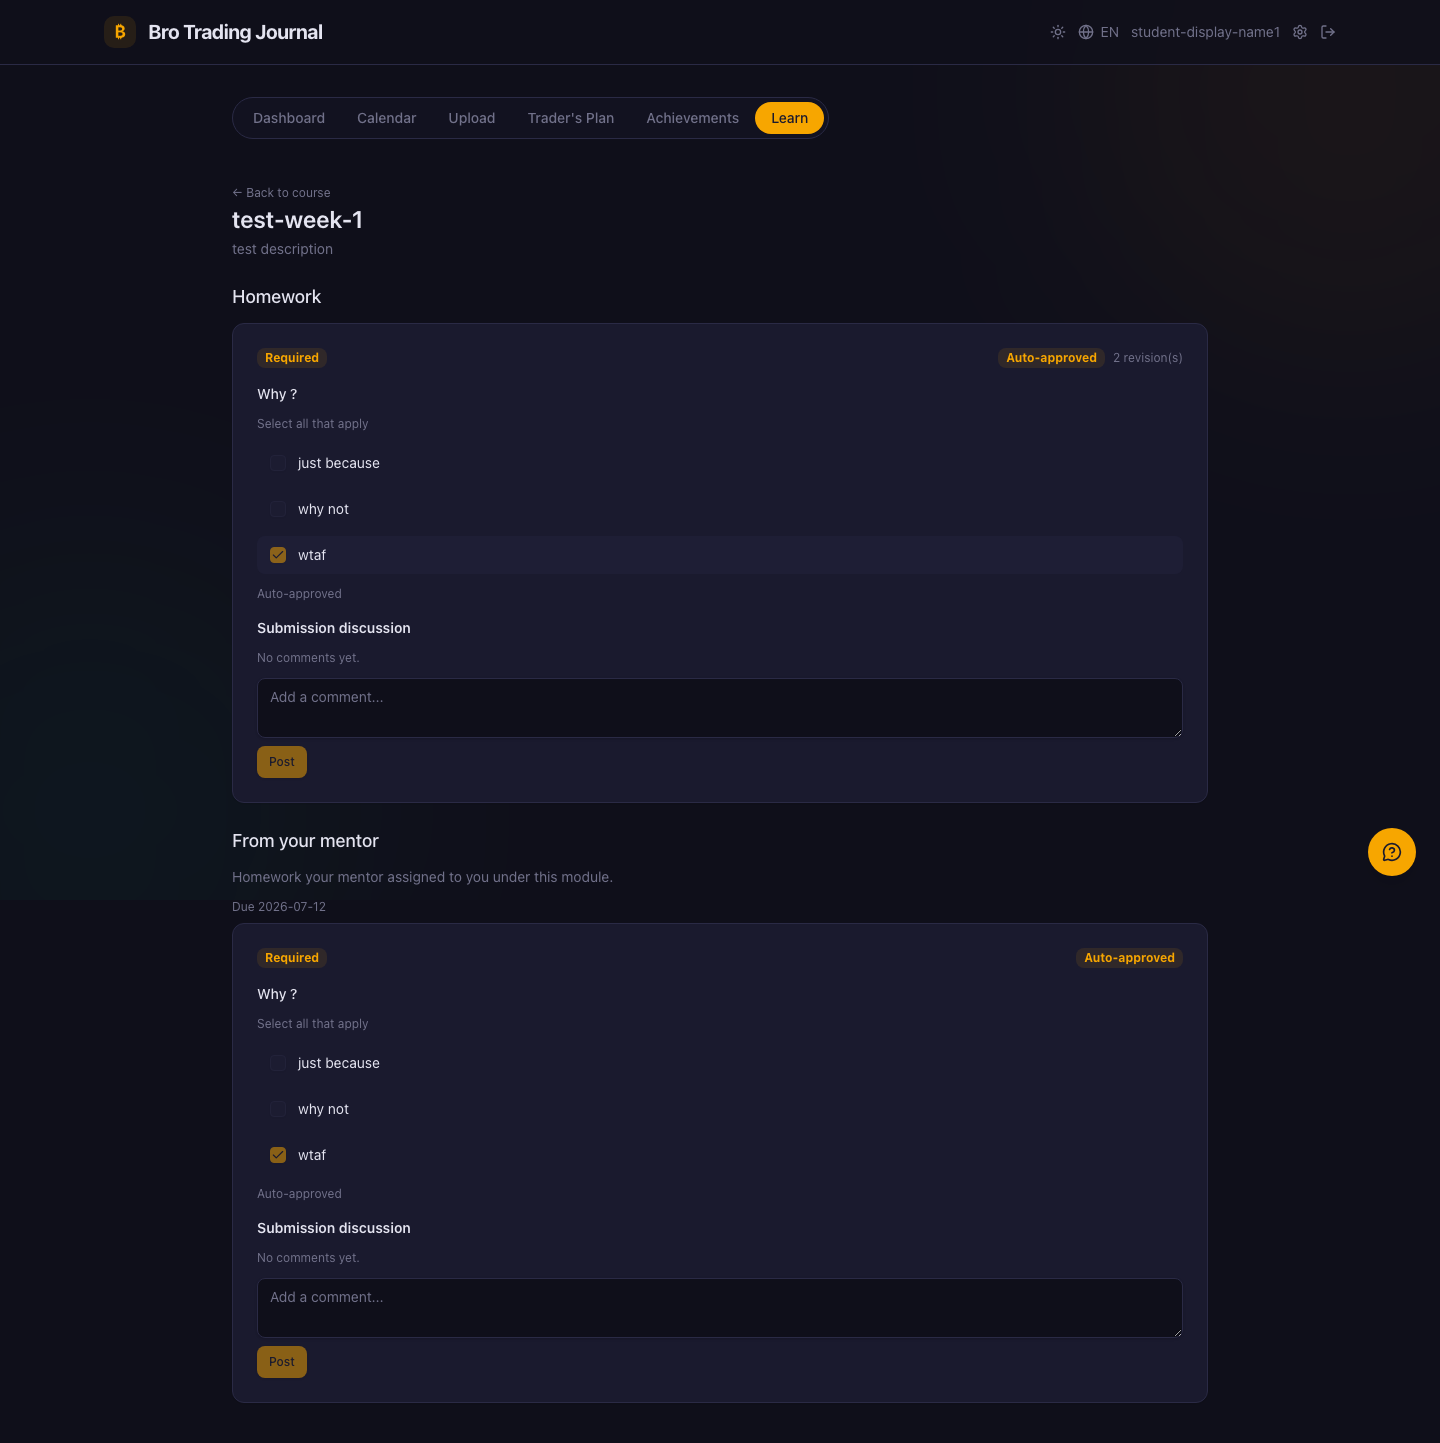Click the 'test-week-1' heading
The image size is (1440, 1443).
tap(297, 220)
